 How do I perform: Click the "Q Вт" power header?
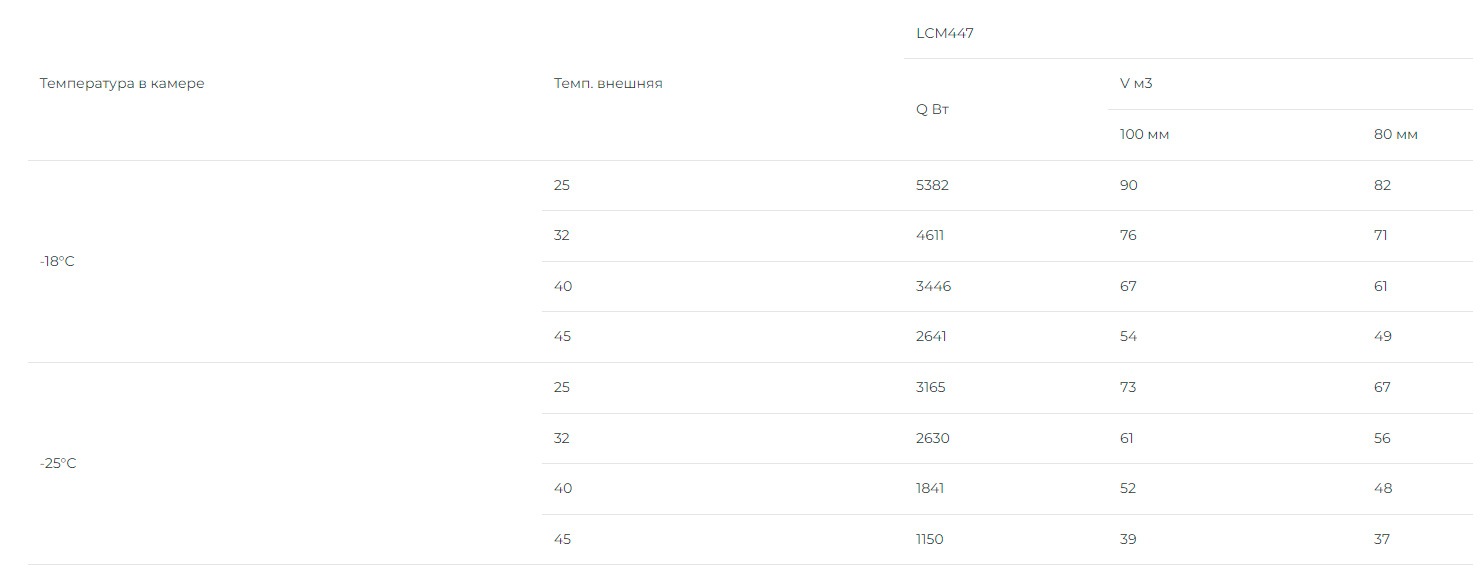[932, 109]
